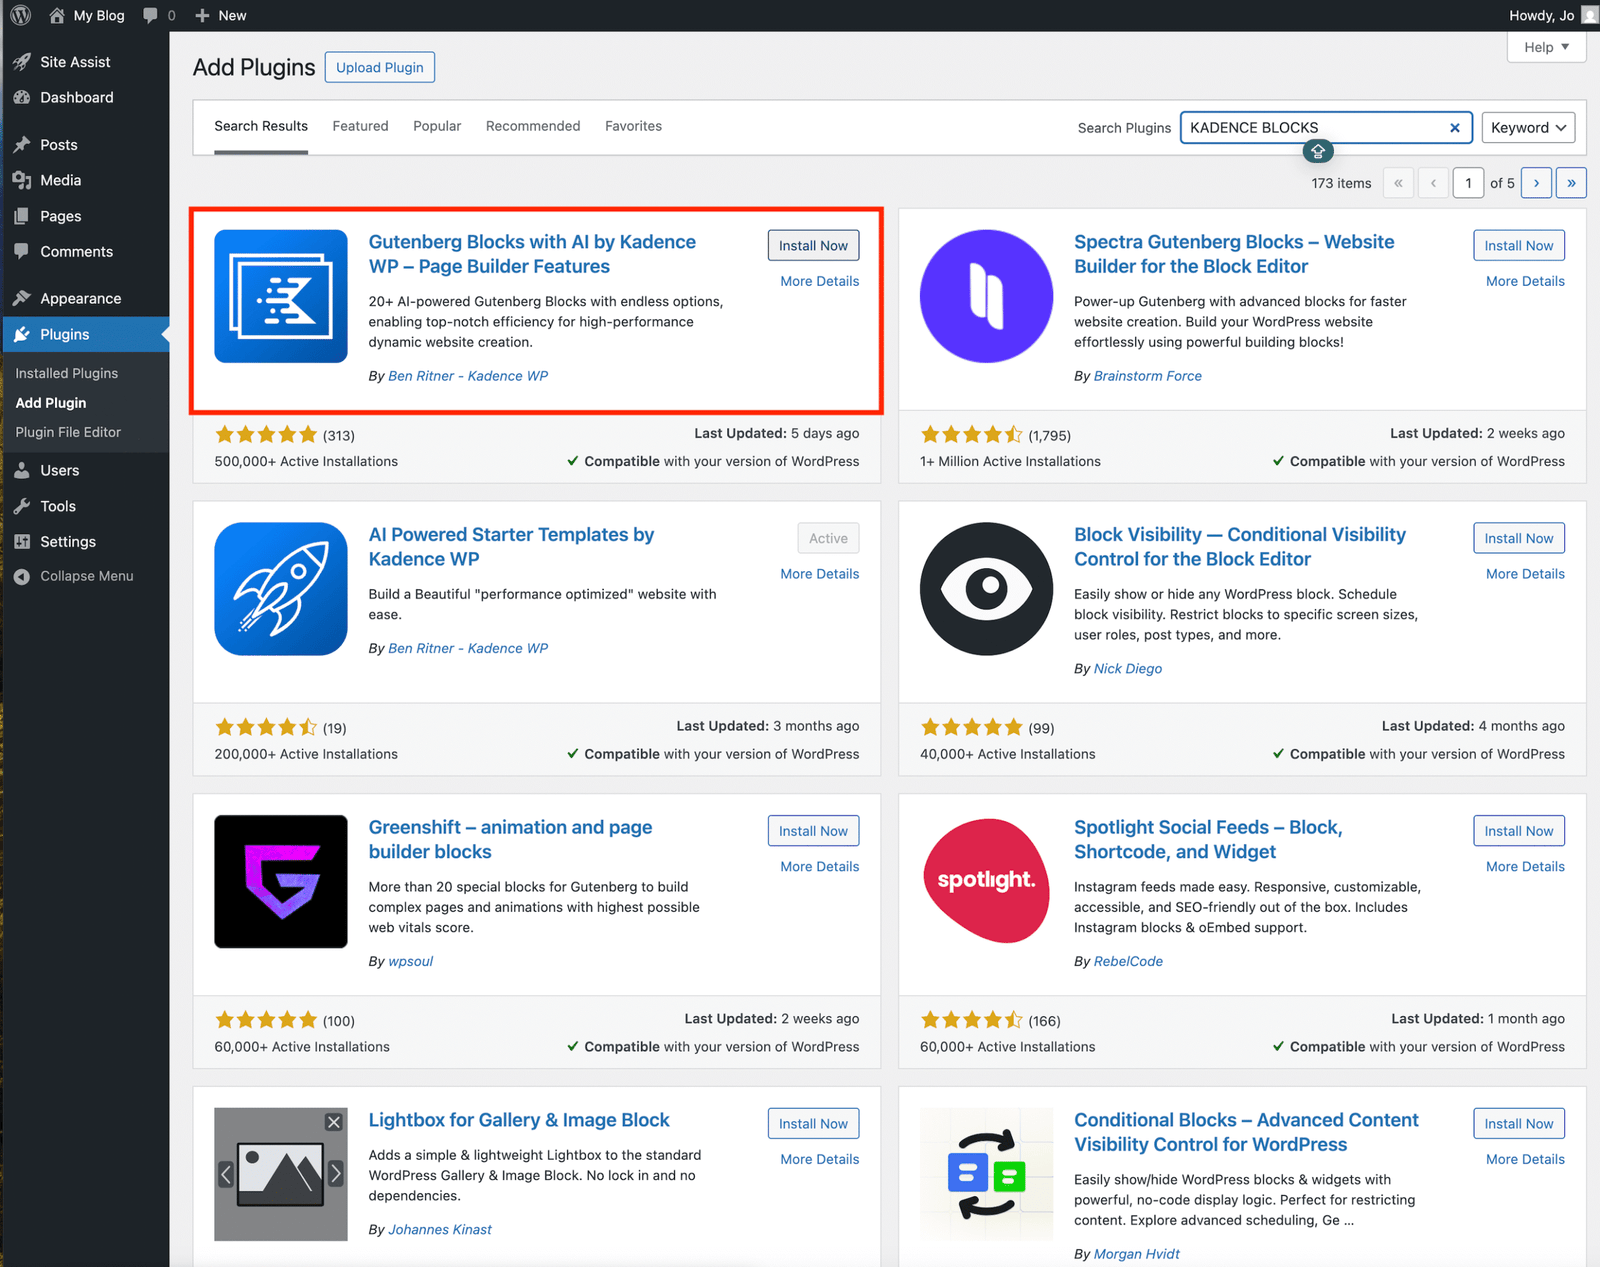
Task: Open Installed Plugins in sidebar
Action: [x=67, y=373]
